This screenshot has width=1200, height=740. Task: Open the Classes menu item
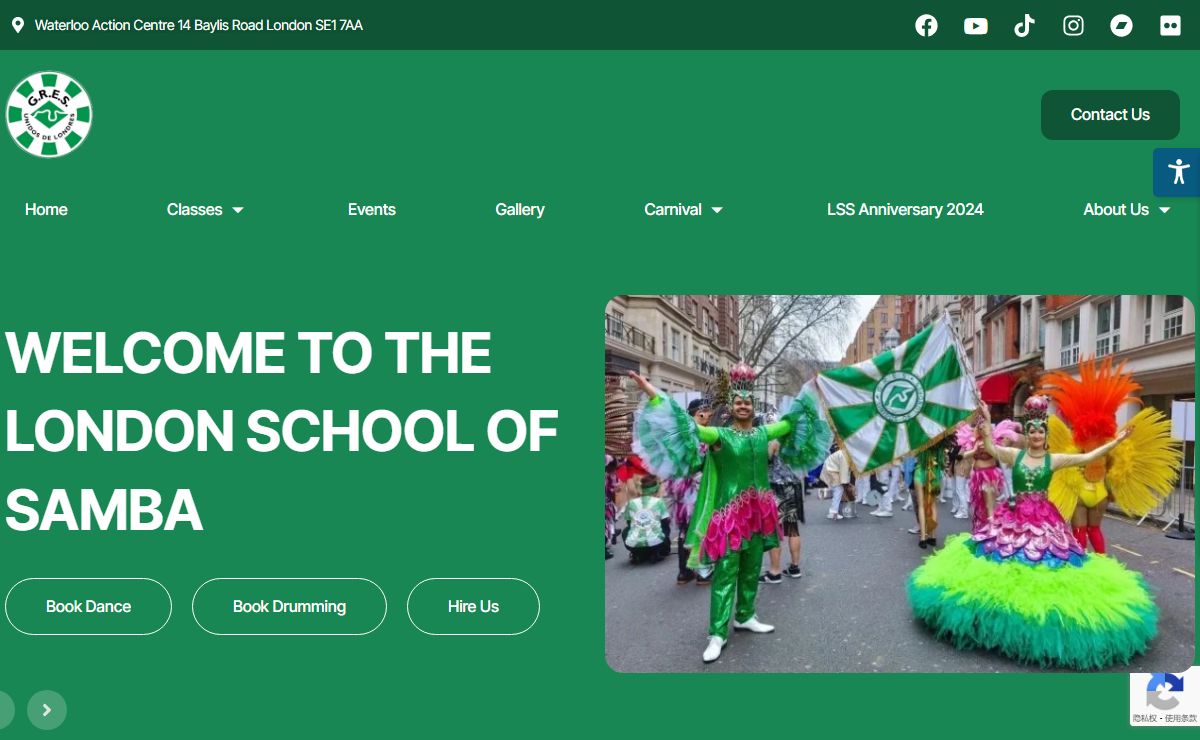tap(194, 209)
